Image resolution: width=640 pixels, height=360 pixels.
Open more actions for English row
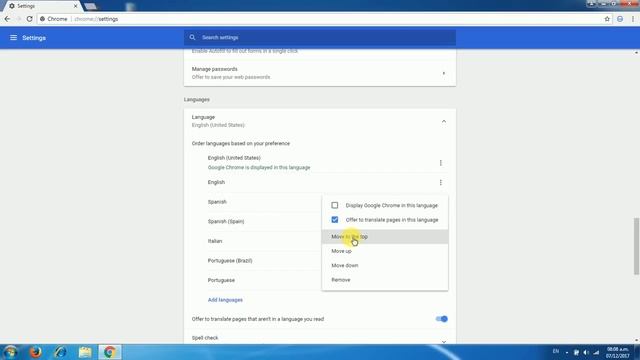pyautogui.click(x=440, y=182)
